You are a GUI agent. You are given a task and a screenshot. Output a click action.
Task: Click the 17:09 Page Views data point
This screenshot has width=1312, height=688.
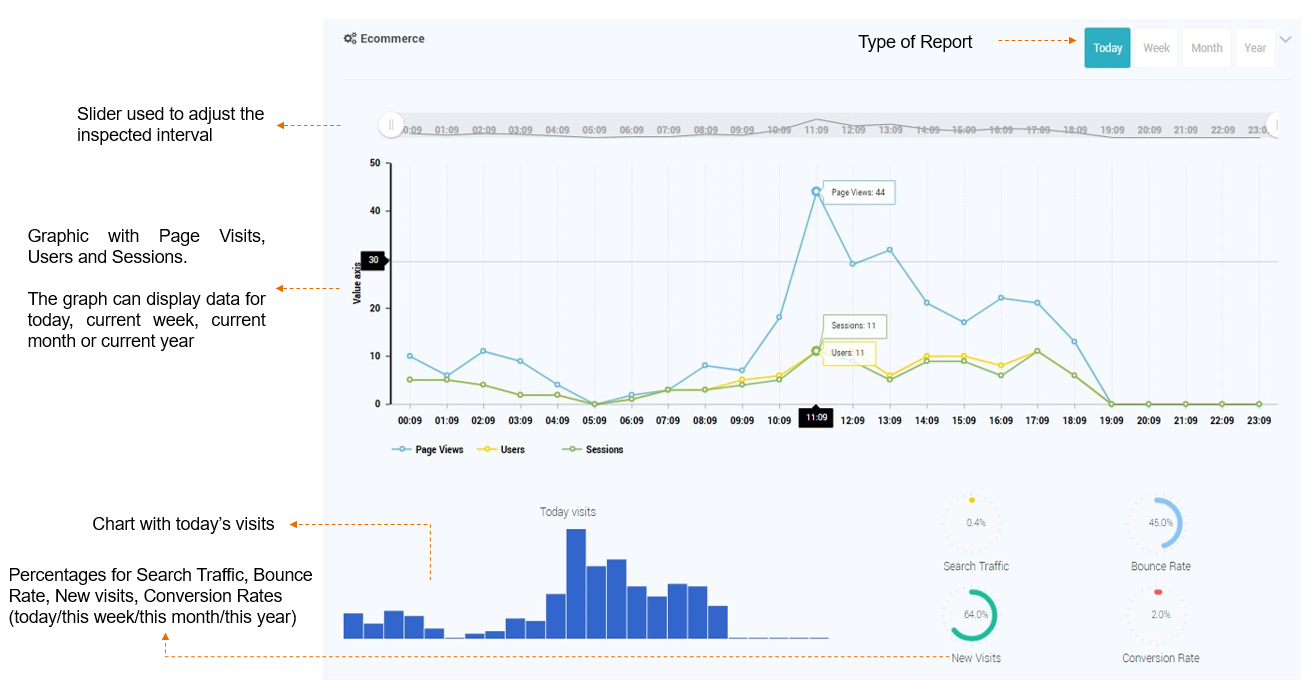pyautogui.click(x=1037, y=303)
